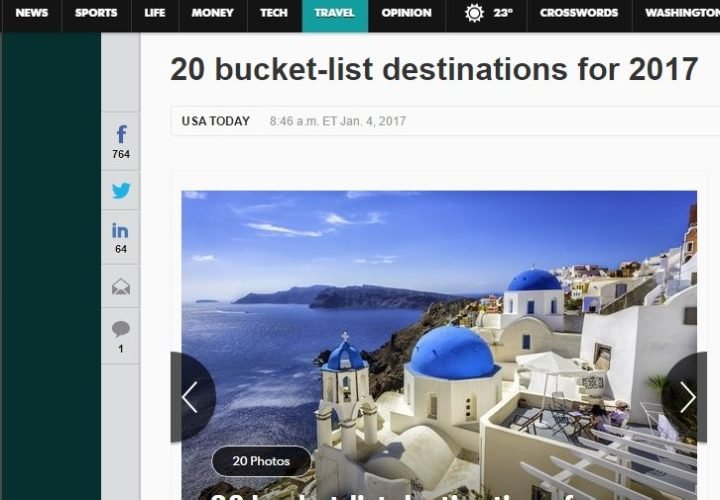The width and height of the screenshot is (720, 500).
Task: Share article via Twitter bird icon
Action: 121,190
